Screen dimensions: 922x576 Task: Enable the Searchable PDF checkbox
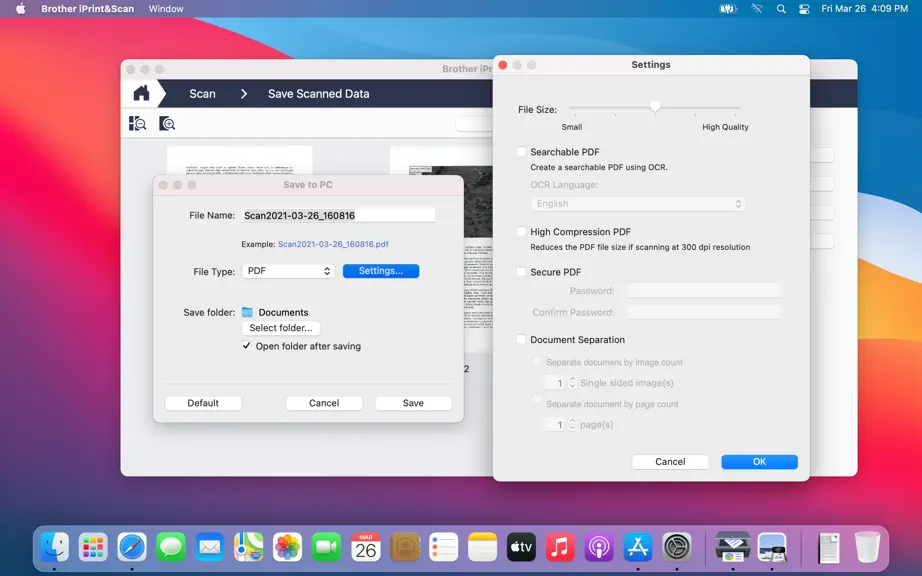521,152
